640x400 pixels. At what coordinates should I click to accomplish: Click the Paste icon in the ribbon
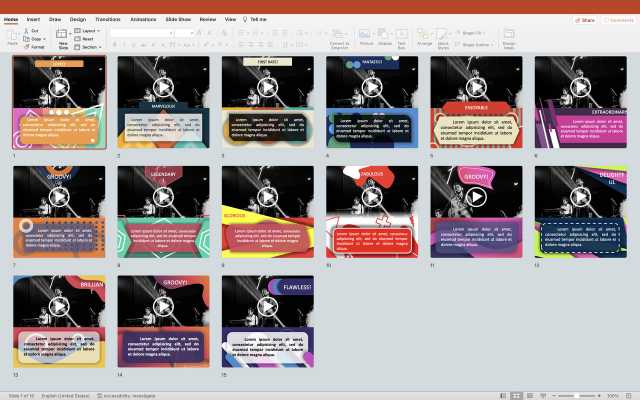pos(13,36)
